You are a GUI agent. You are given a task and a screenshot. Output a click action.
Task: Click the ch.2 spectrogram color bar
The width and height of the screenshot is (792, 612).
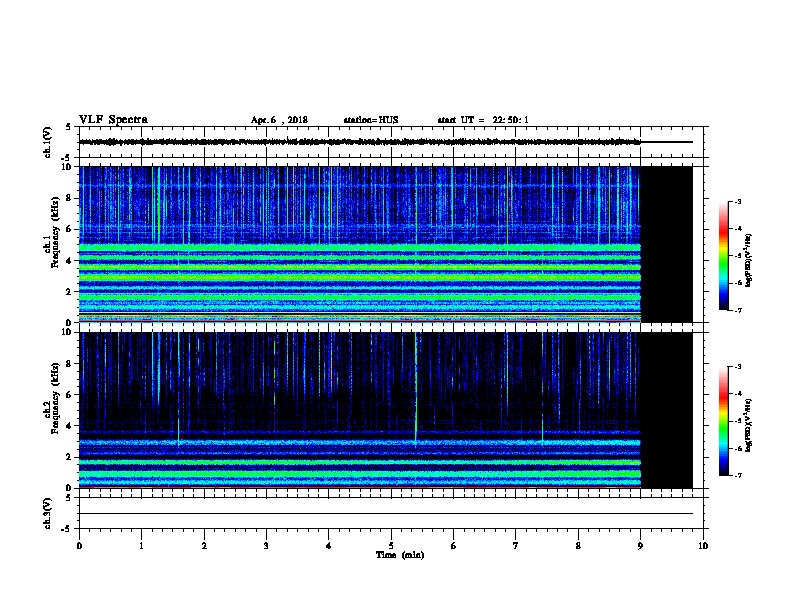pos(723,421)
